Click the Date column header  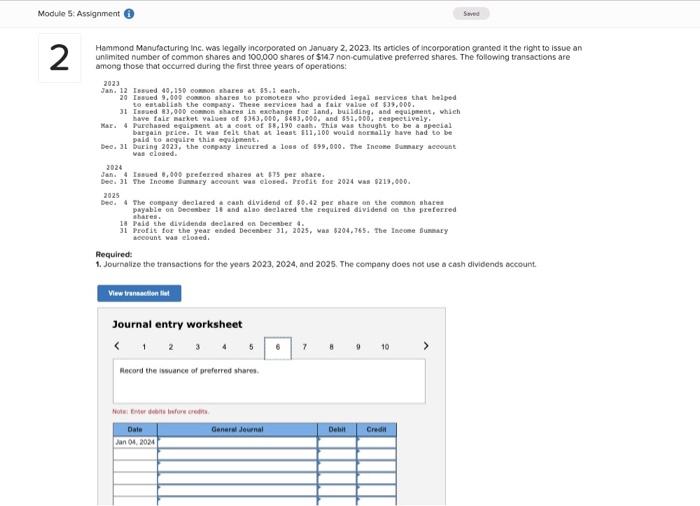[x=135, y=430]
